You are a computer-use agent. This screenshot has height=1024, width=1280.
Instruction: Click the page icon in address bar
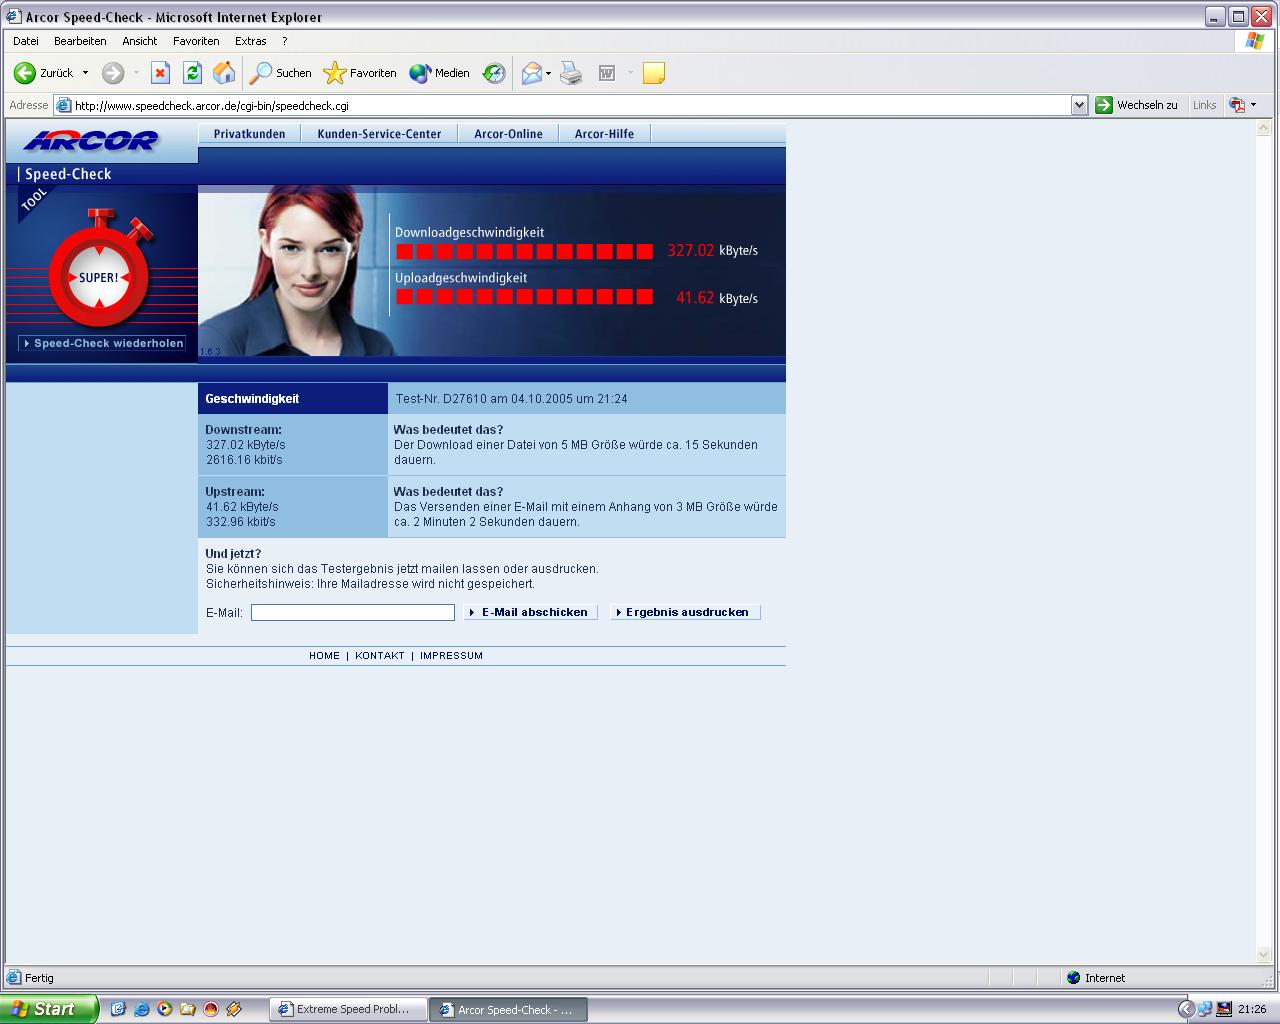coord(64,105)
